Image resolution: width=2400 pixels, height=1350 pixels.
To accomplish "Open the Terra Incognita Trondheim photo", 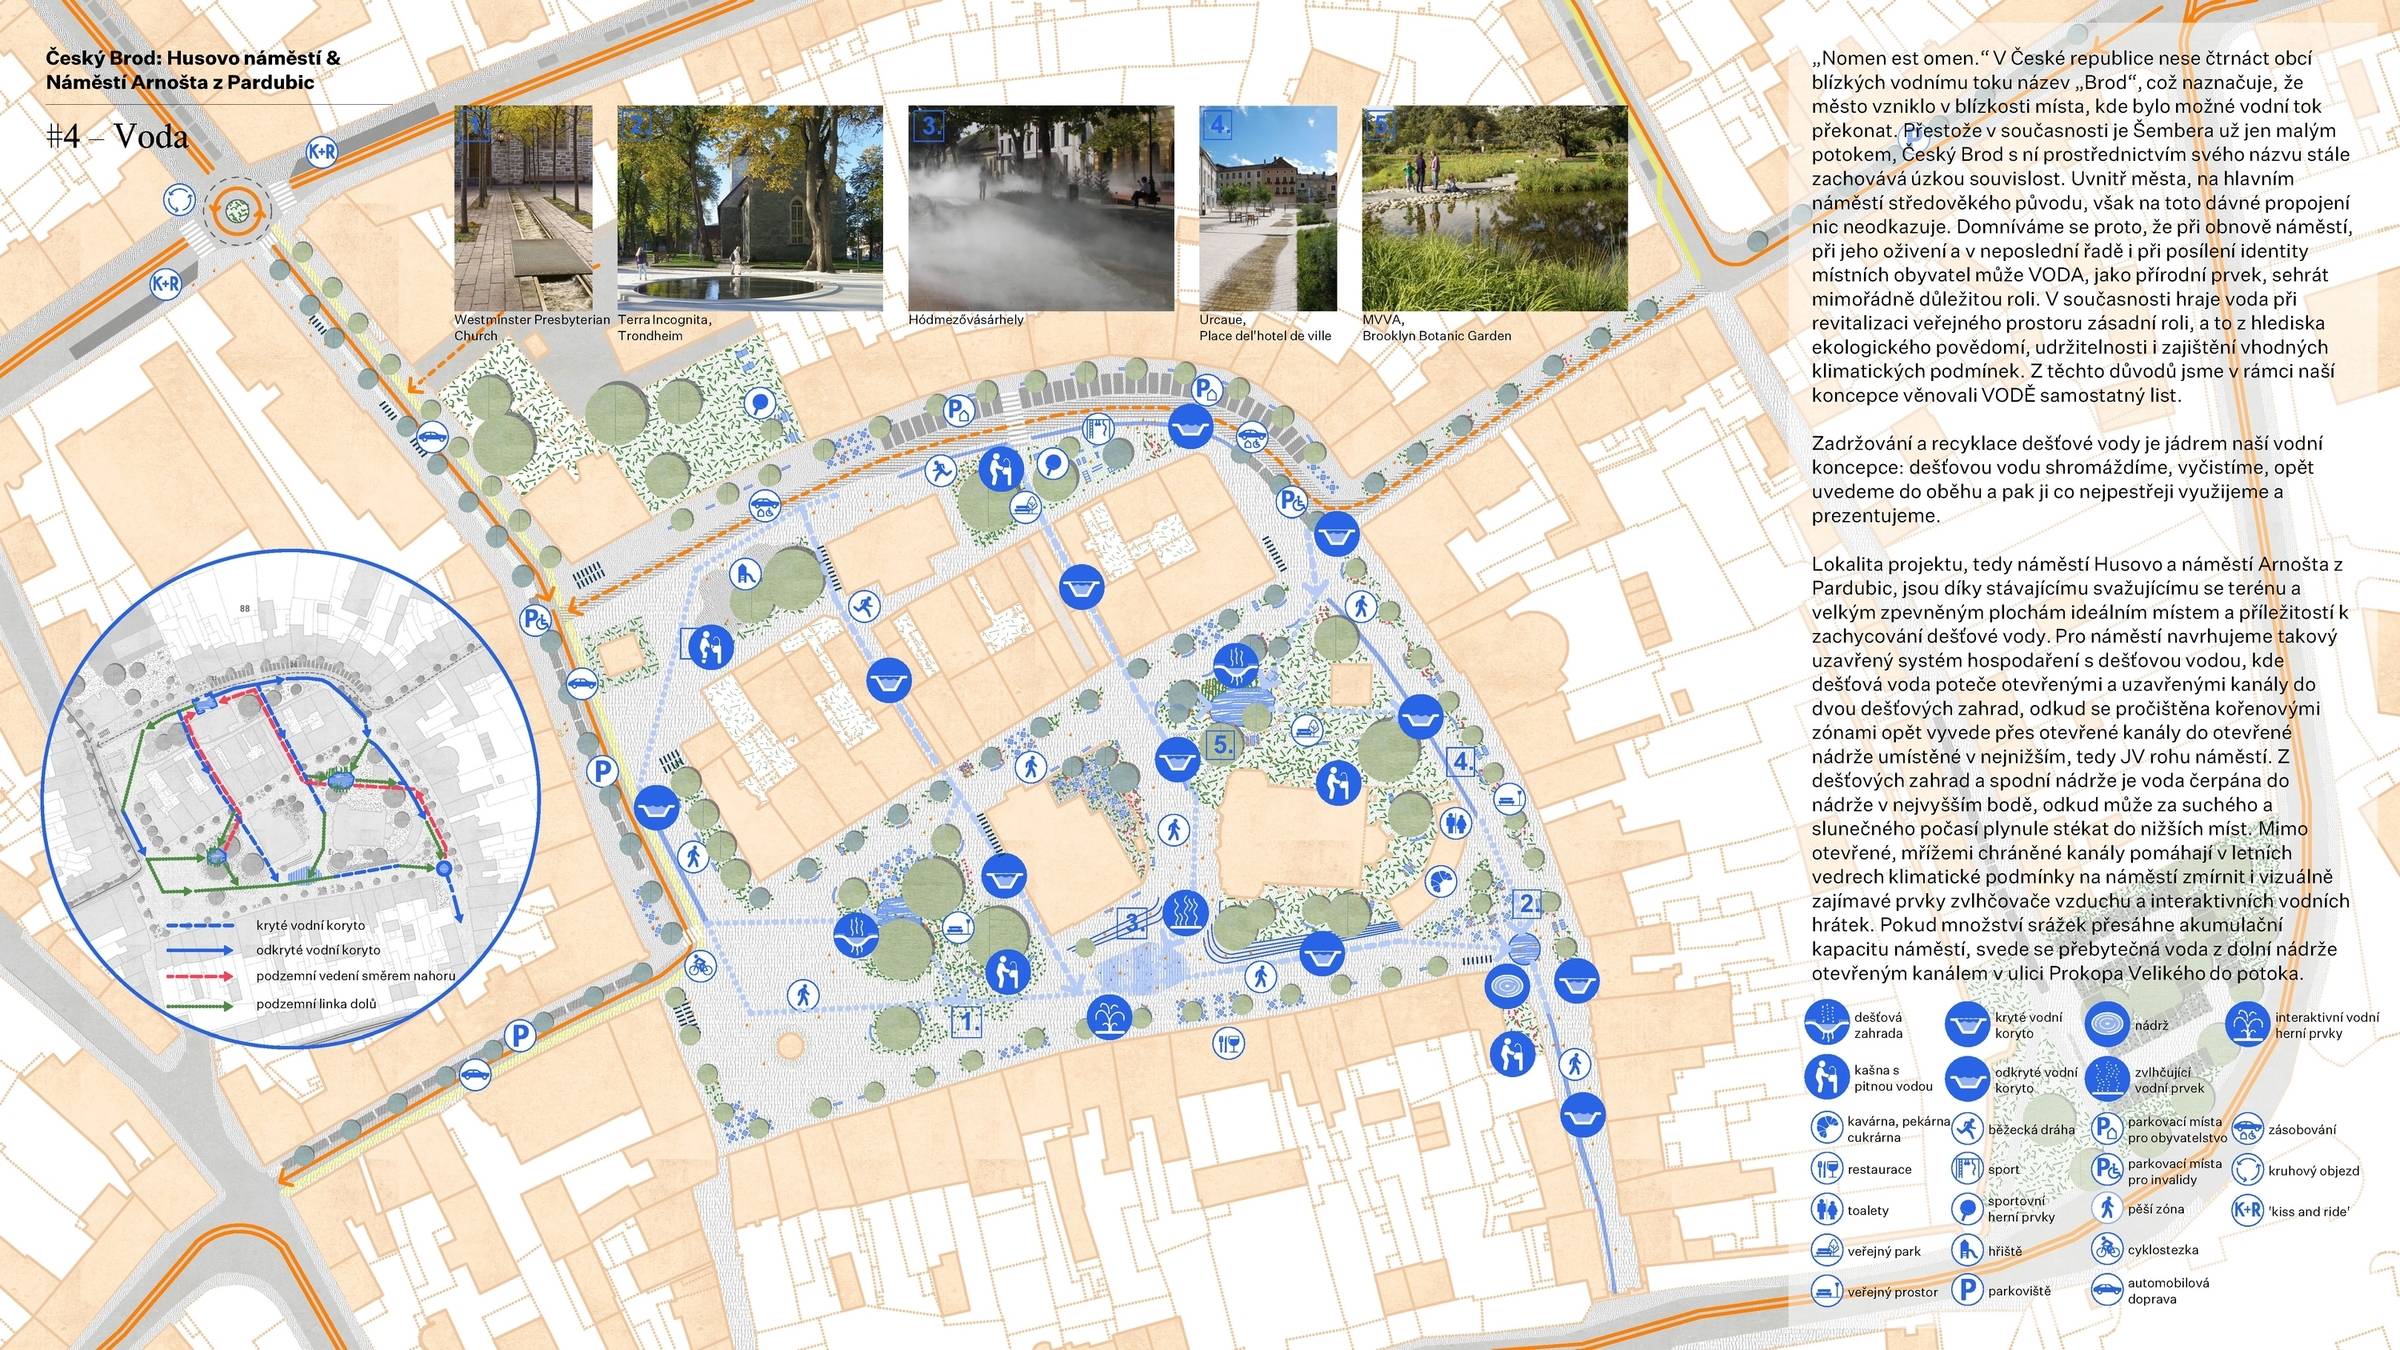I will coord(749,208).
